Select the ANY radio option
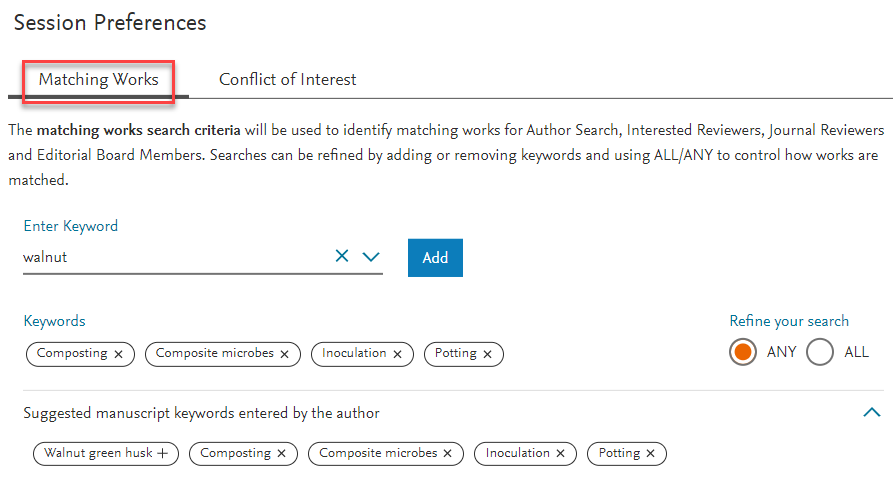This screenshot has height=479, width=893. pos(743,352)
